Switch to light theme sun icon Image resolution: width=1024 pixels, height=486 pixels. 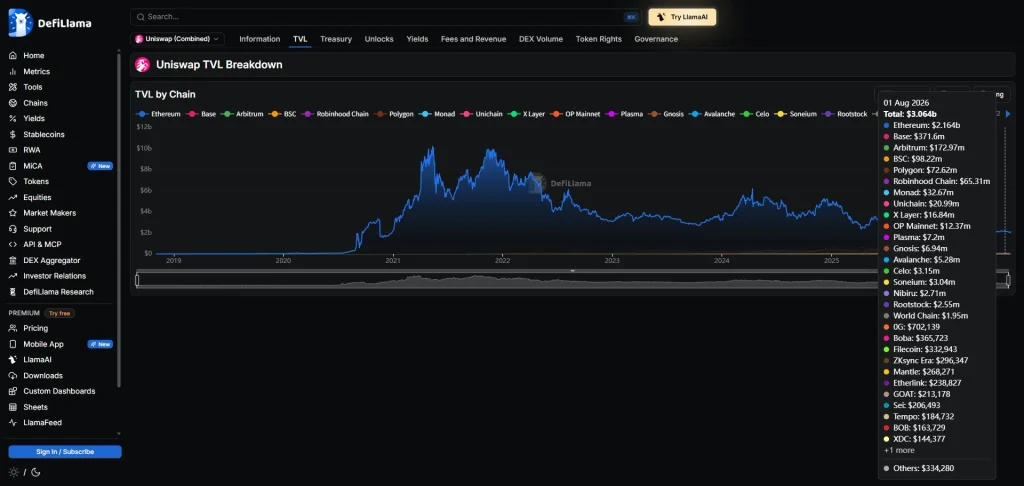[14, 472]
